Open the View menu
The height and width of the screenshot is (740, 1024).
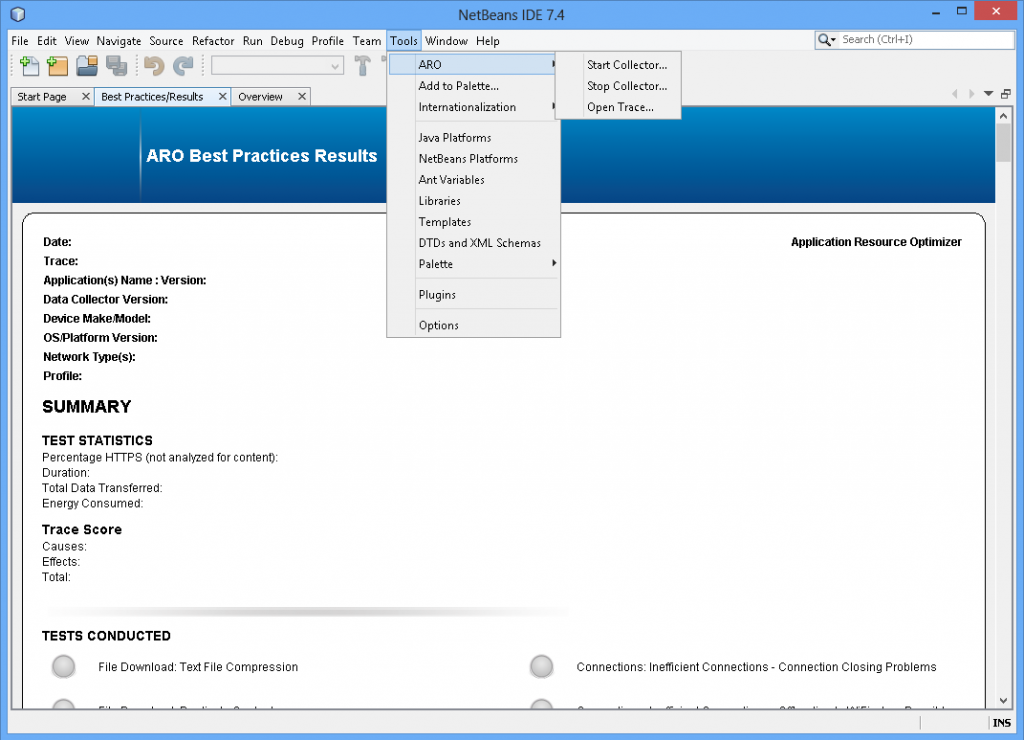pyautogui.click(x=76, y=40)
